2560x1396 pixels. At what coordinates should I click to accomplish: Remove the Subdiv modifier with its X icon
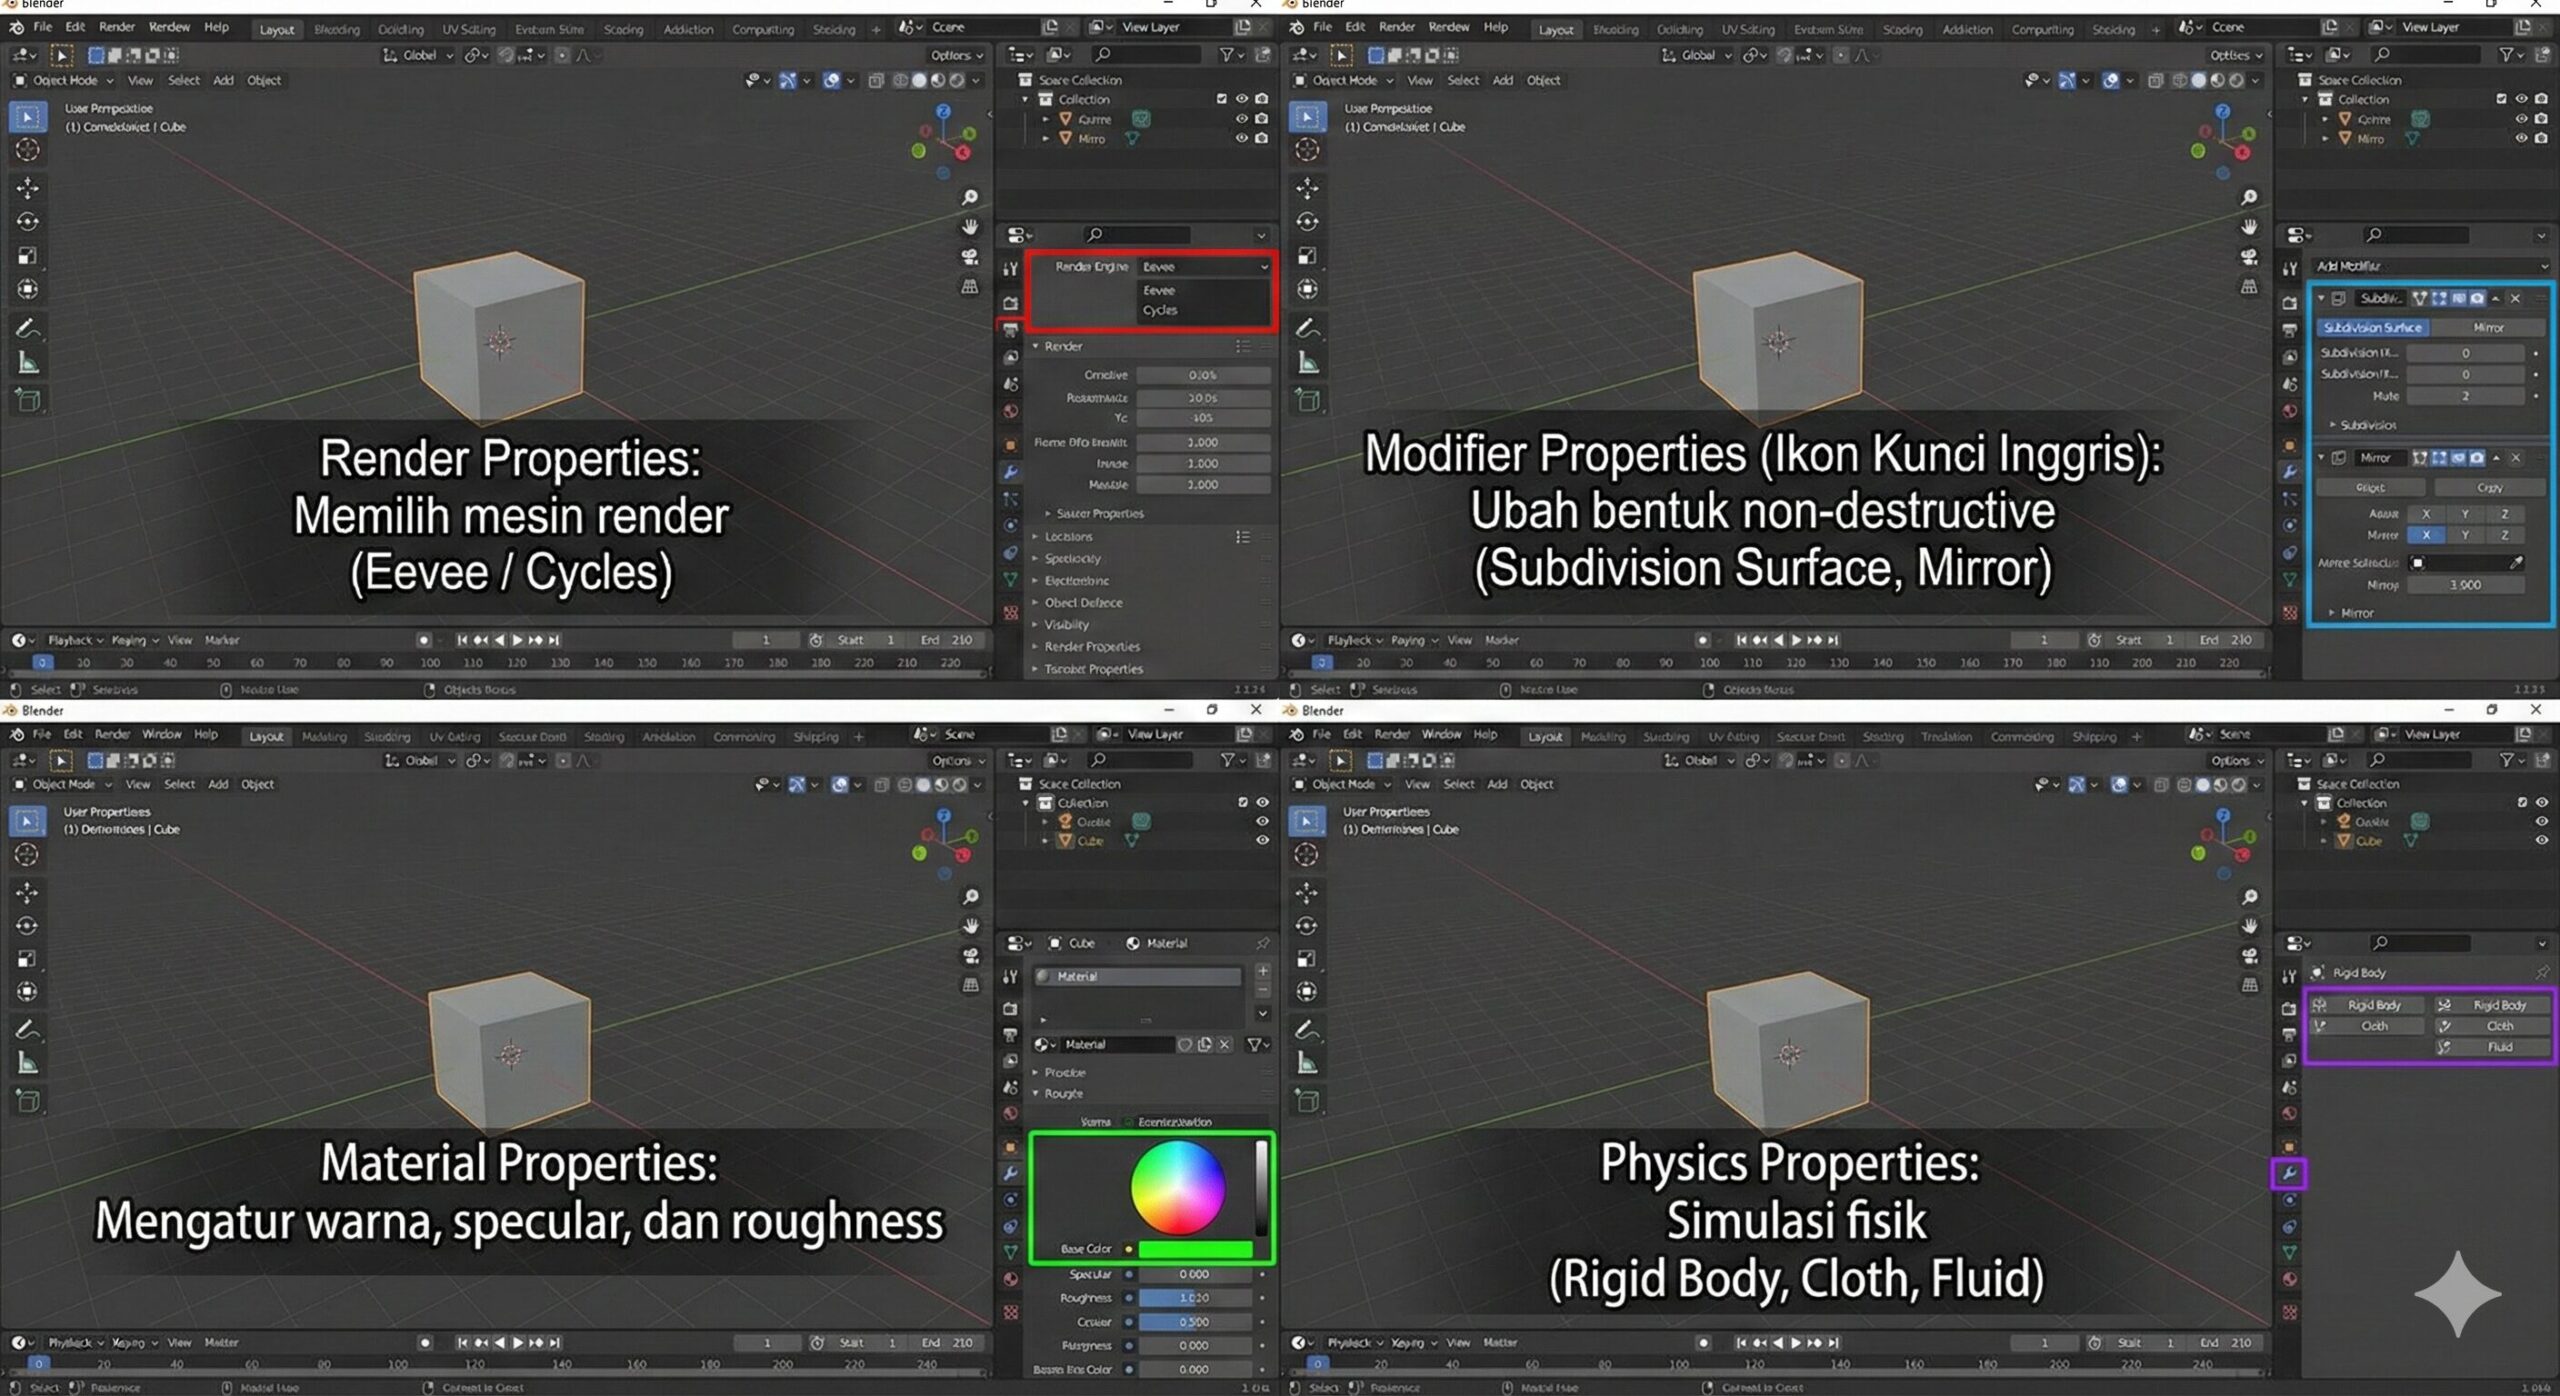(x=2516, y=298)
